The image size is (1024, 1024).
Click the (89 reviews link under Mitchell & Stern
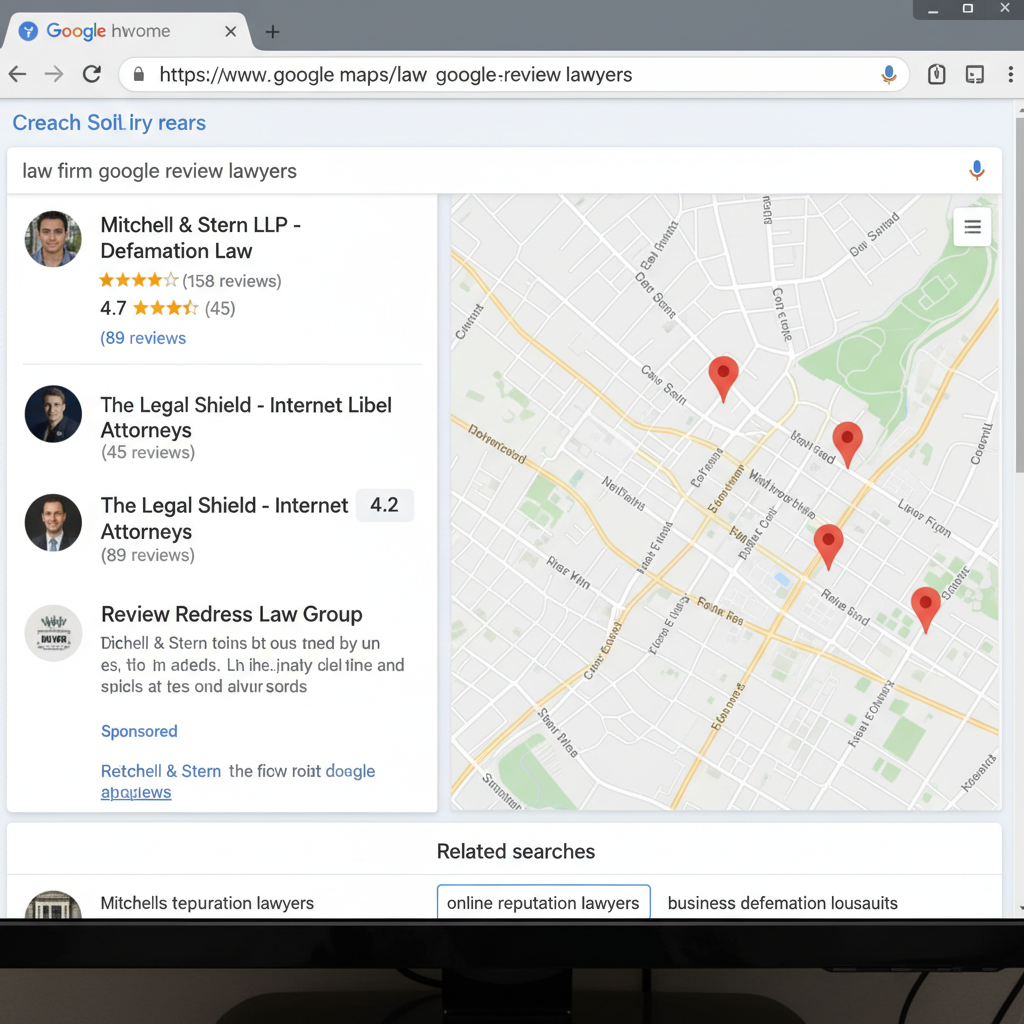pos(143,338)
